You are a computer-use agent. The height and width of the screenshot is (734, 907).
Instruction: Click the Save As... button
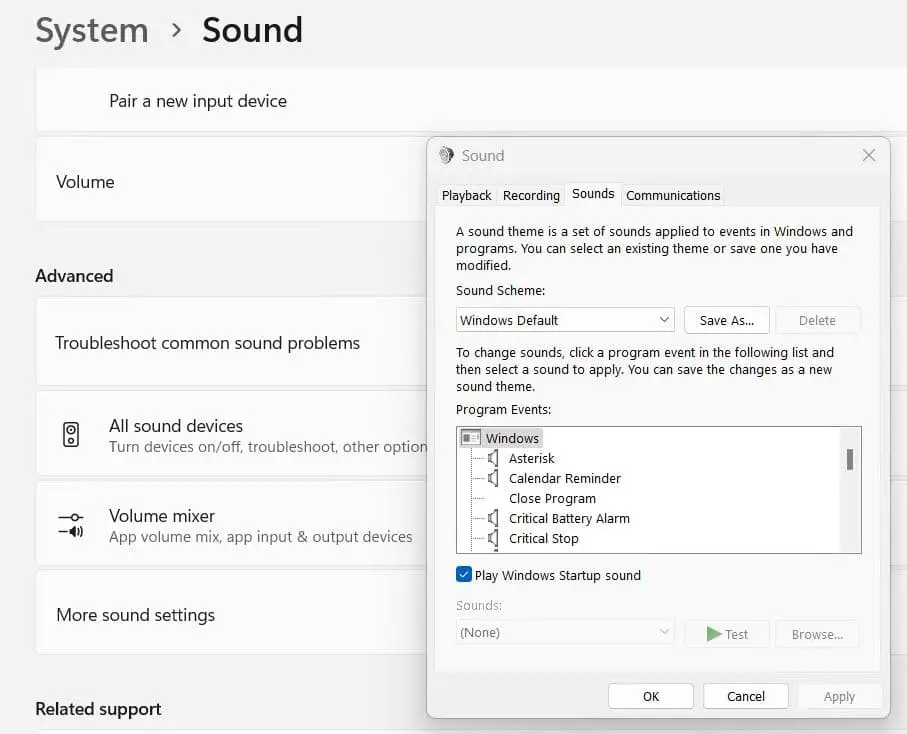click(727, 320)
